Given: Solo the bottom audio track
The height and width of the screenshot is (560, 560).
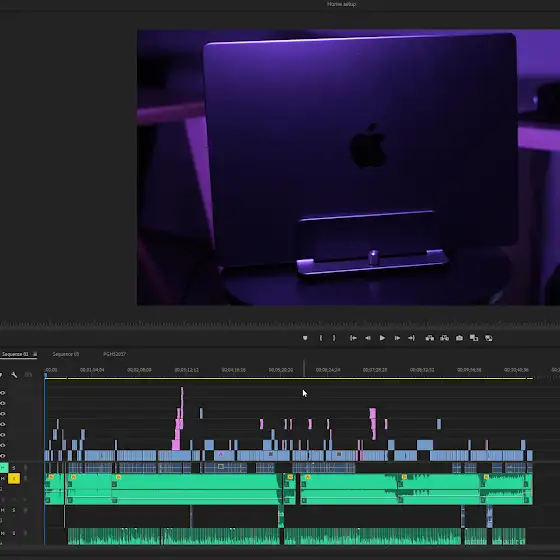Looking at the screenshot, I should point(14,534).
